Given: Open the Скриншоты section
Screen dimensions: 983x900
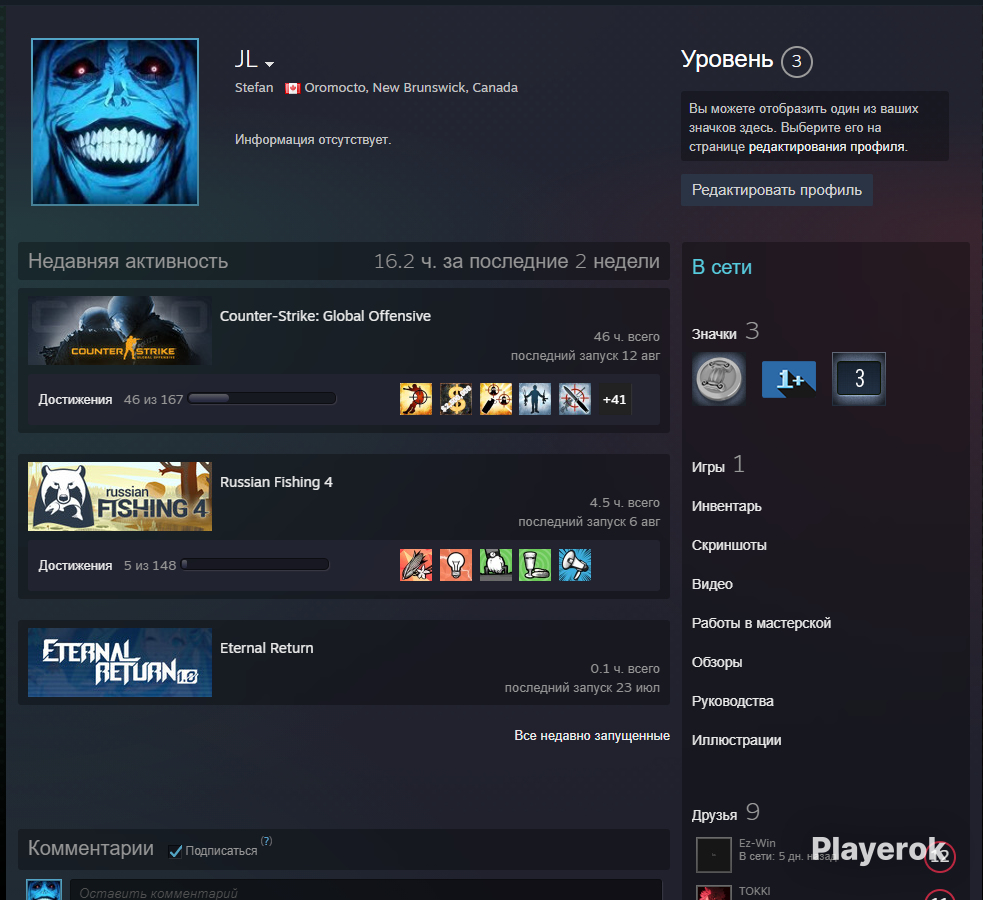Looking at the screenshot, I should click(729, 545).
